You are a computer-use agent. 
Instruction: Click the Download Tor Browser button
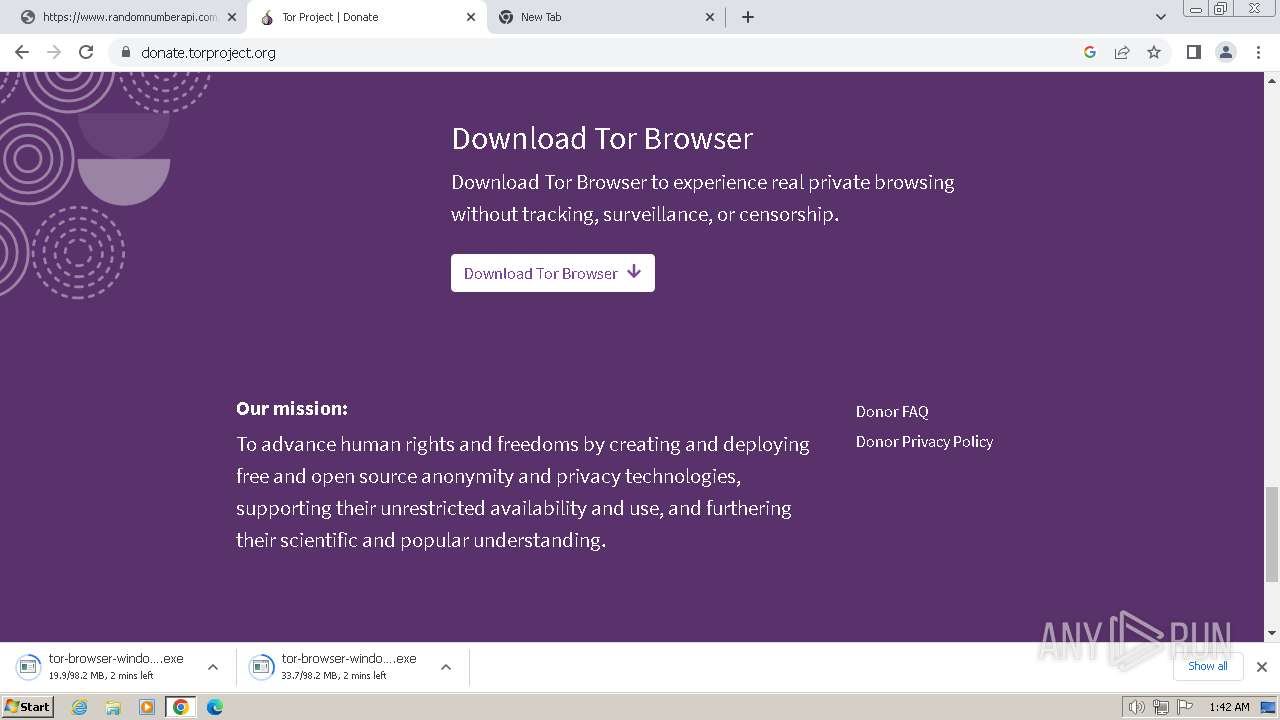click(553, 273)
